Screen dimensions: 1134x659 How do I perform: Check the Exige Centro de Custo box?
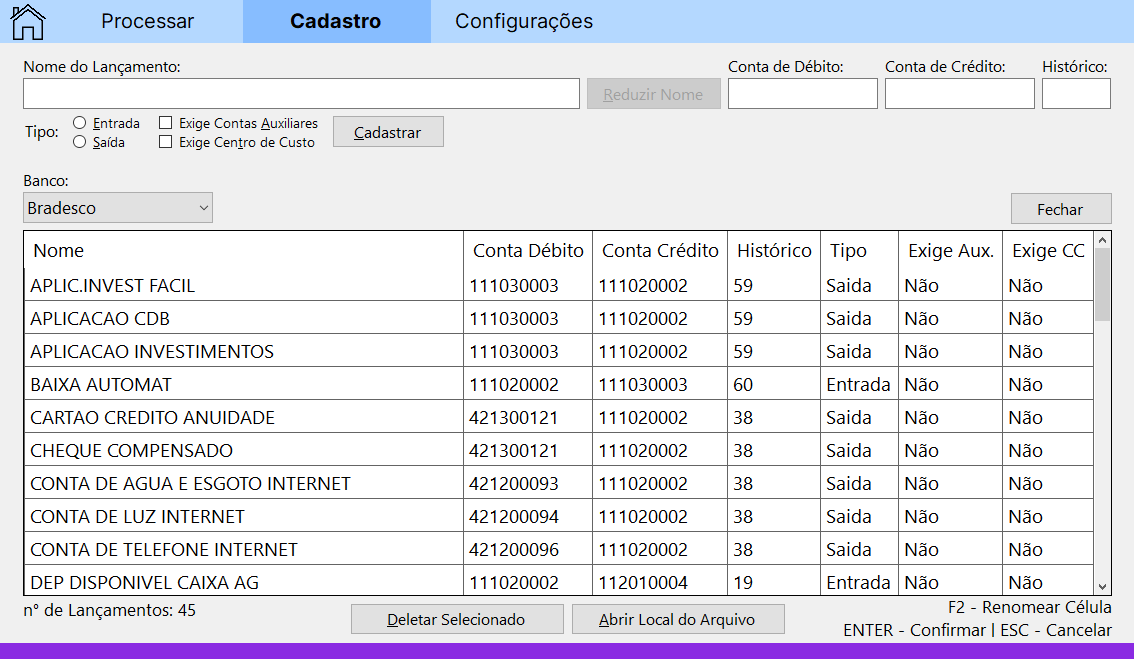point(166,143)
